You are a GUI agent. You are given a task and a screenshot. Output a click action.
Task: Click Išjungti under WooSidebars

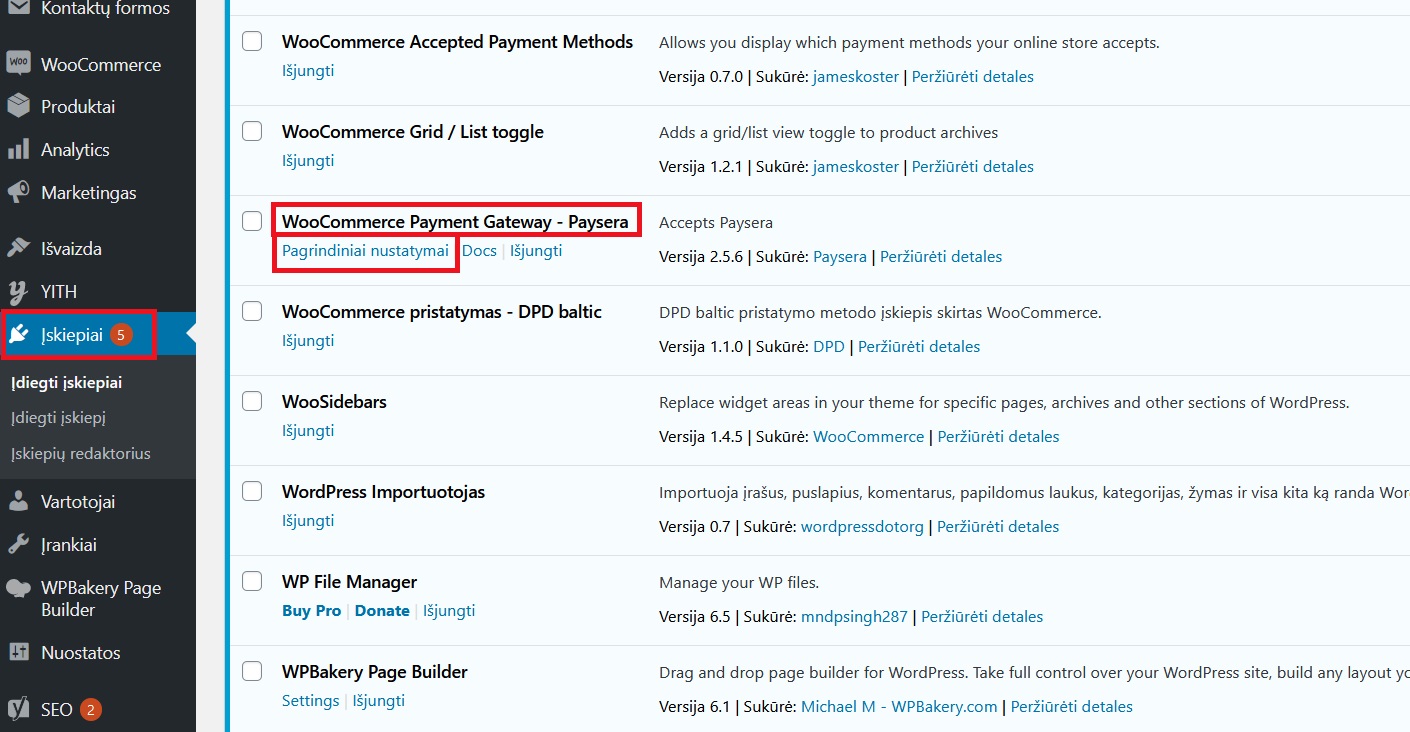click(x=308, y=431)
